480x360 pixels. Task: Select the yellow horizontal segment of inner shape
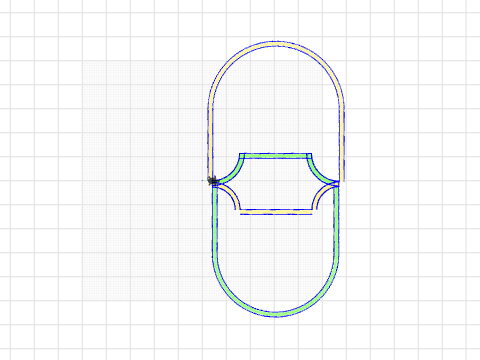[276, 212]
